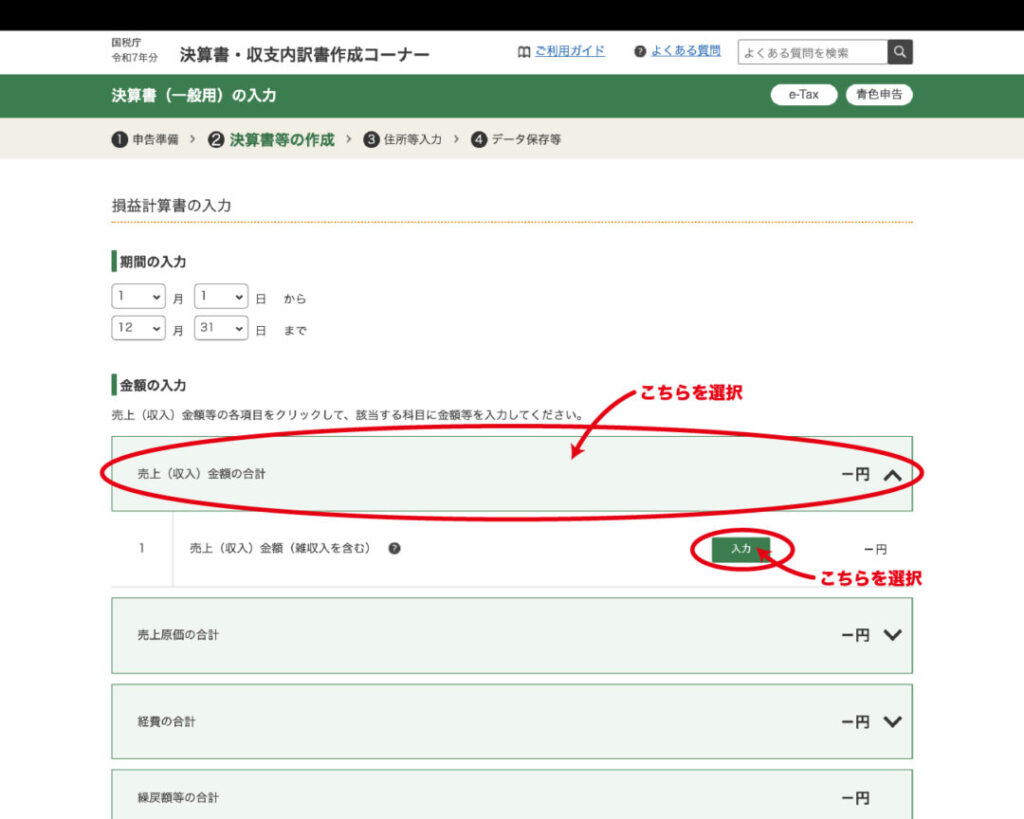Click the よくある質問を検索 search field
The image size is (1024, 819).
click(x=812, y=52)
